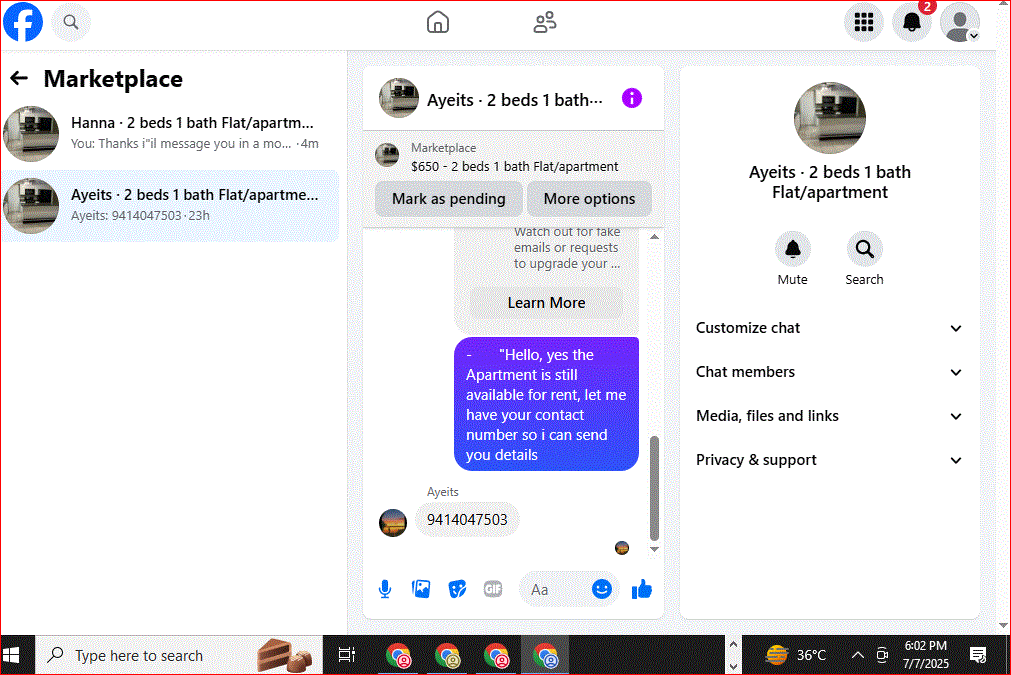Viewport: 1011px width, 675px height.
Task: Click Learn More button
Action: coord(546,302)
